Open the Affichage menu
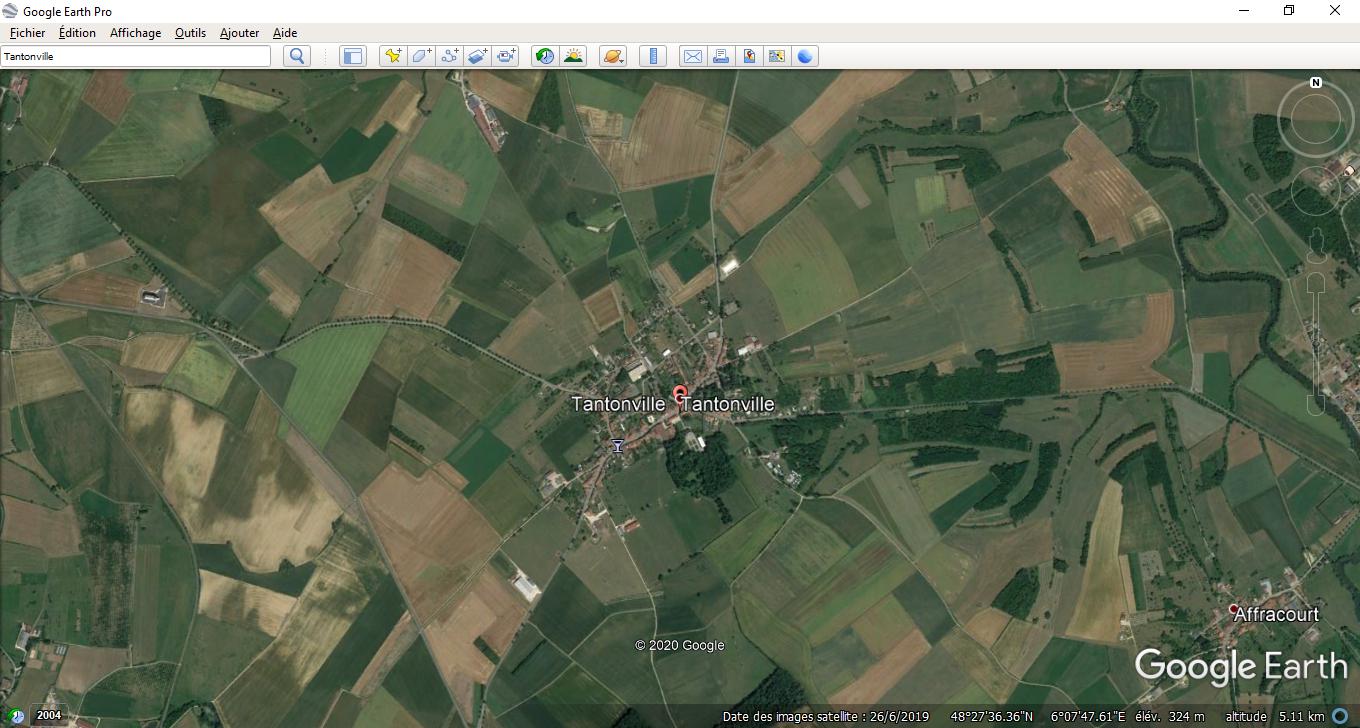Image resolution: width=1360 pixels, height=728 pixels. (135, 33)
